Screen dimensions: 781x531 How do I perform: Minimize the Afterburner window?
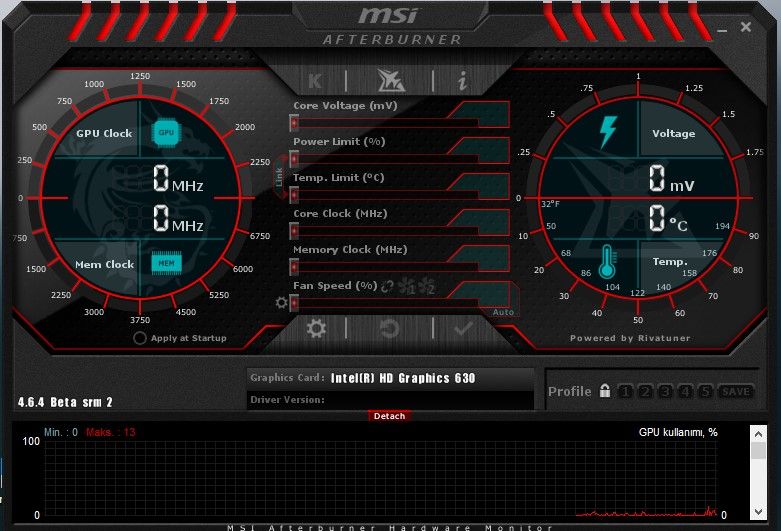(x=722, y=30)
